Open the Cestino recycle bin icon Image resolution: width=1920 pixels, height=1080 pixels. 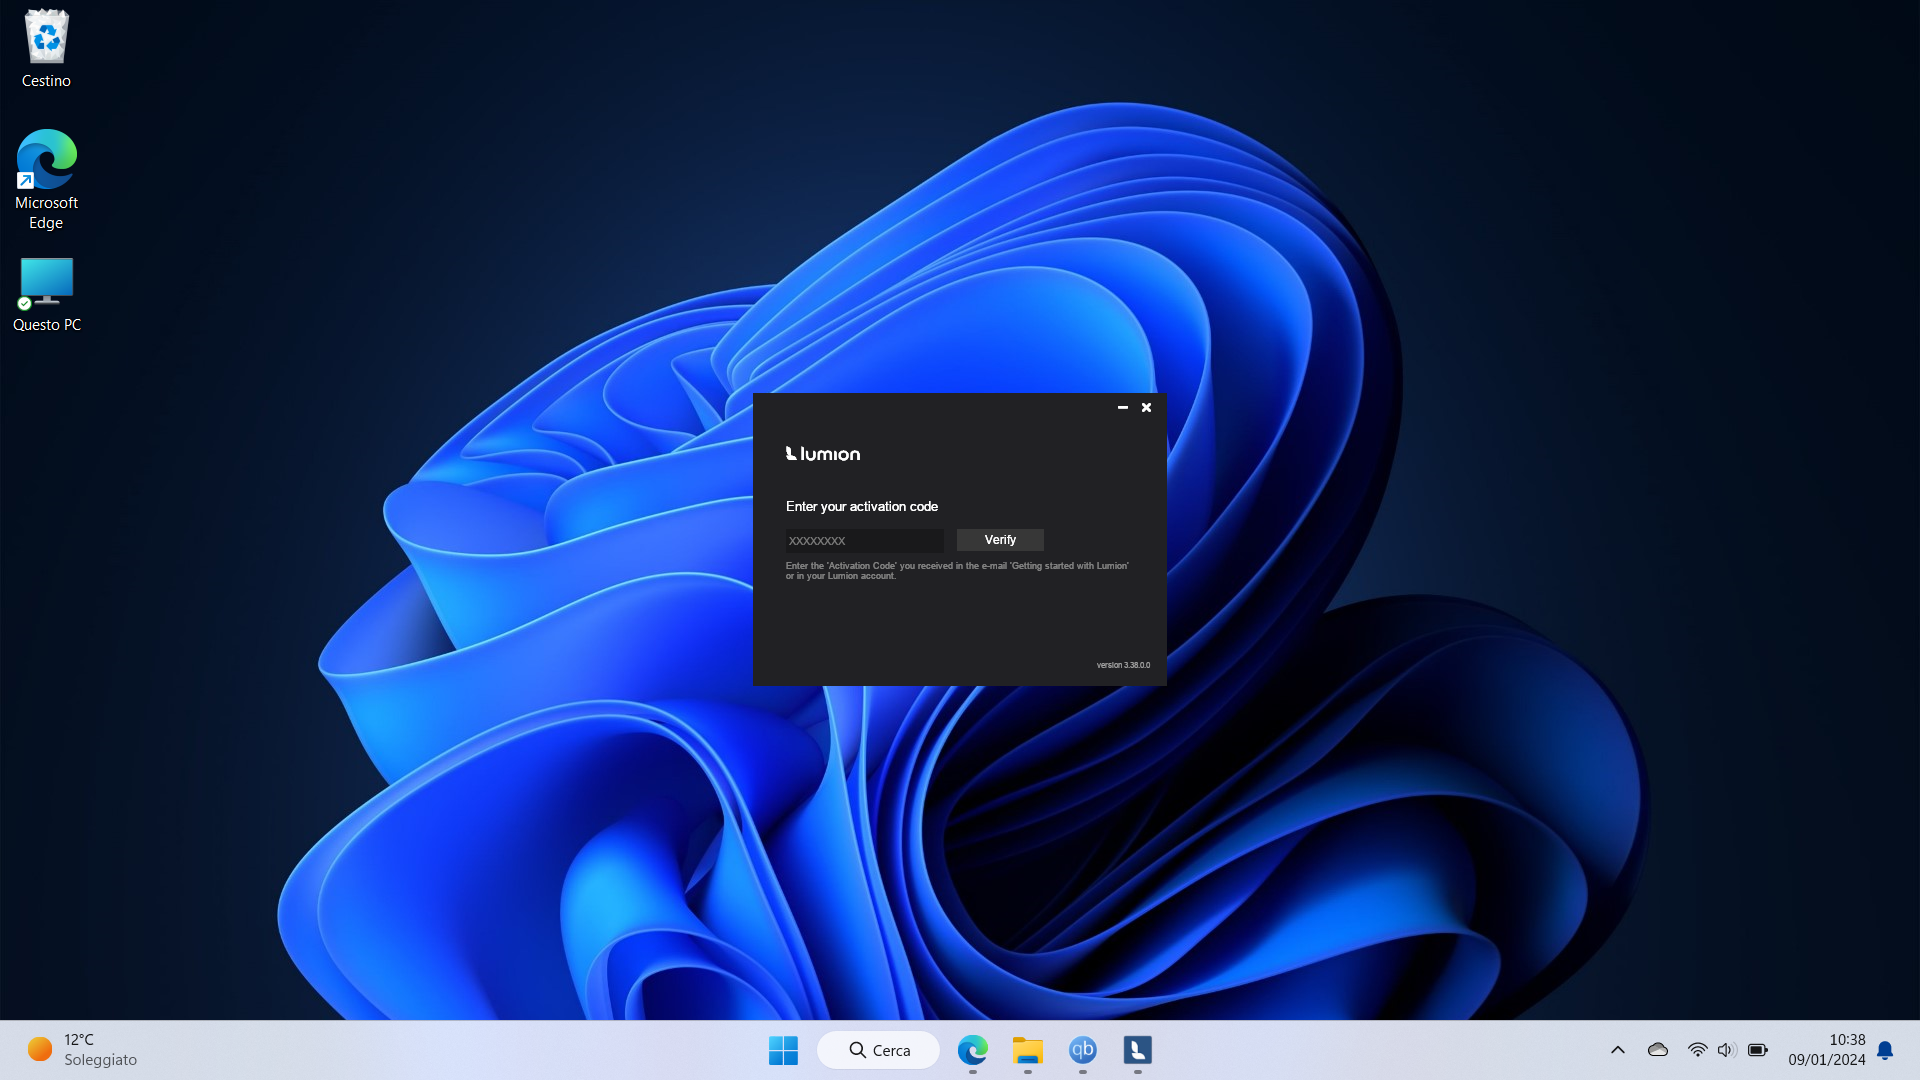(x=46, y=49)
